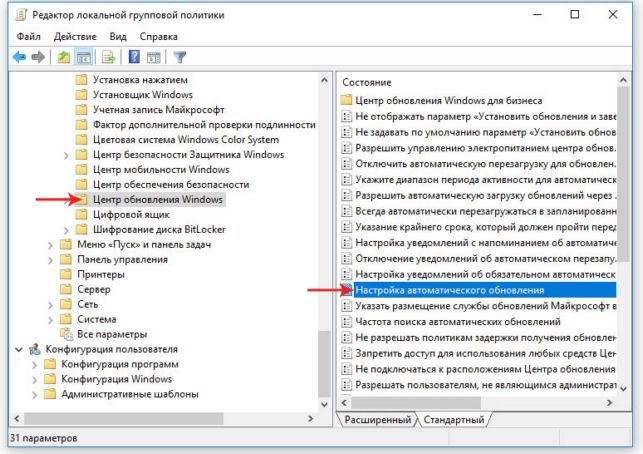Expand Административные шаблоны node

34,395
